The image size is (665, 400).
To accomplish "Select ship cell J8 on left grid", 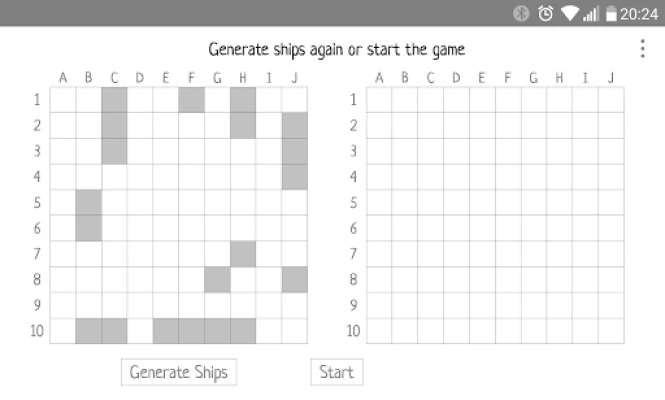I will pos(294,280).
